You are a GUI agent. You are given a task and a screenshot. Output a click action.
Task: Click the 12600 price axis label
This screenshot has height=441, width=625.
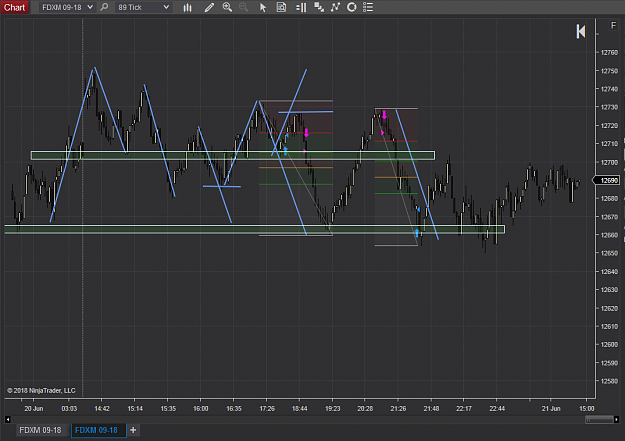click(609, 345)
